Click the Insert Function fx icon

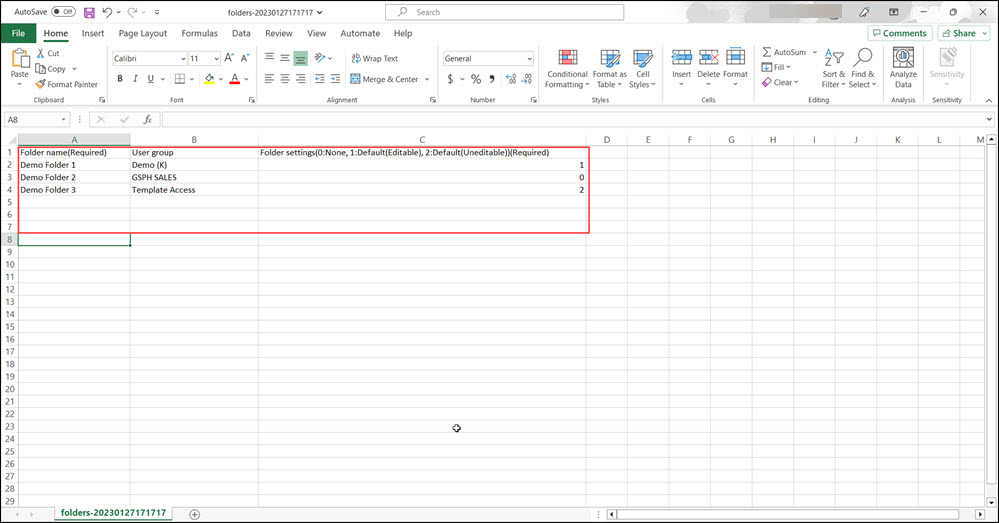148,119
